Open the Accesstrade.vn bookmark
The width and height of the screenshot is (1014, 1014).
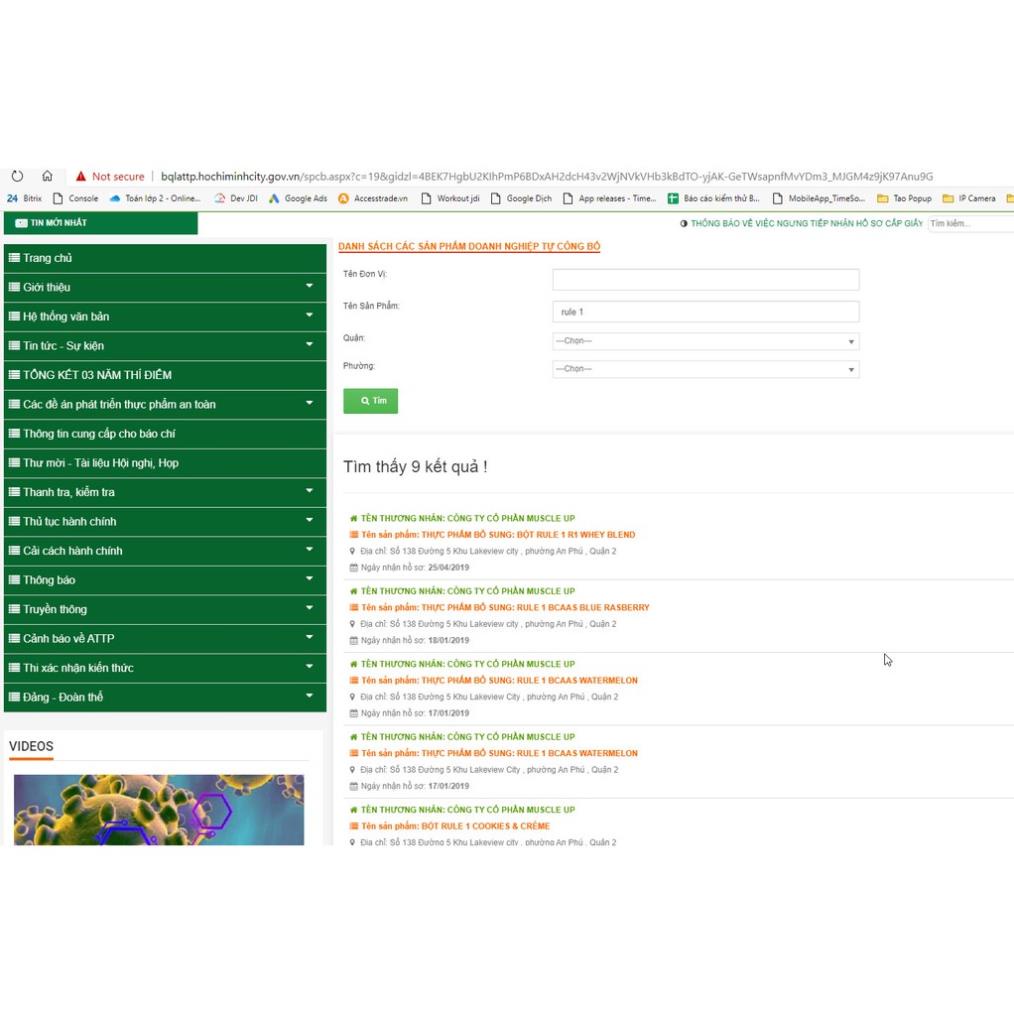click(x=373, y=199)
